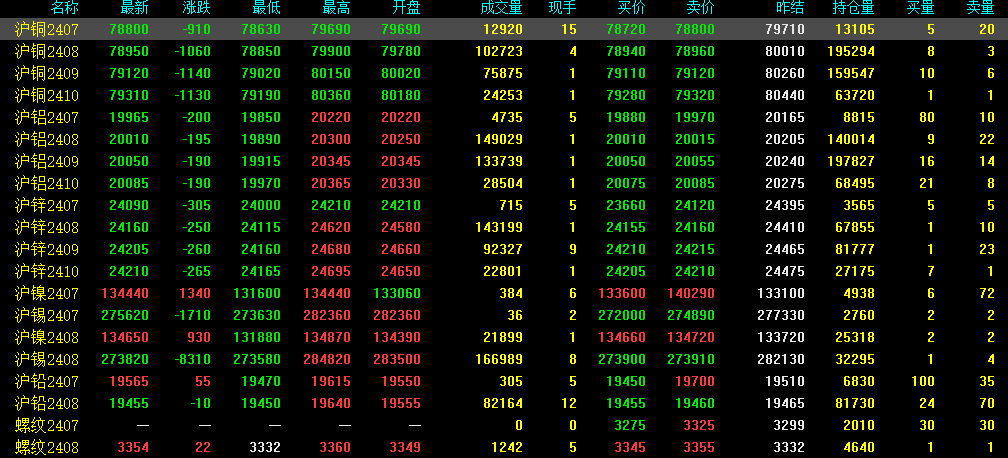Click open interest 159547 for 沪铜2409
This screenshot has height=458, width=1008.
tap(850, 73)
